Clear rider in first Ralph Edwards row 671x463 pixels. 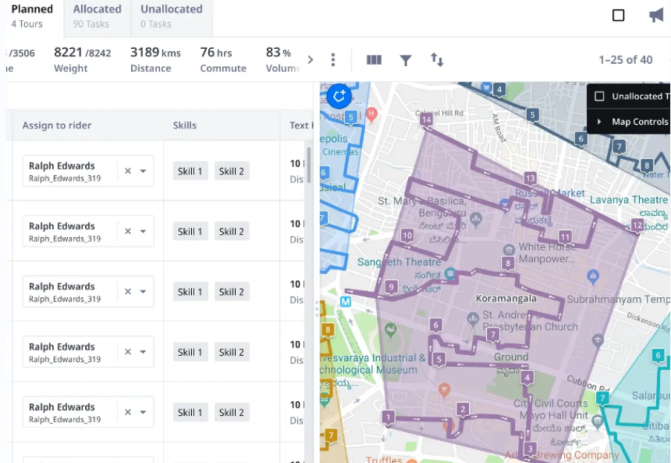[127, 171]
